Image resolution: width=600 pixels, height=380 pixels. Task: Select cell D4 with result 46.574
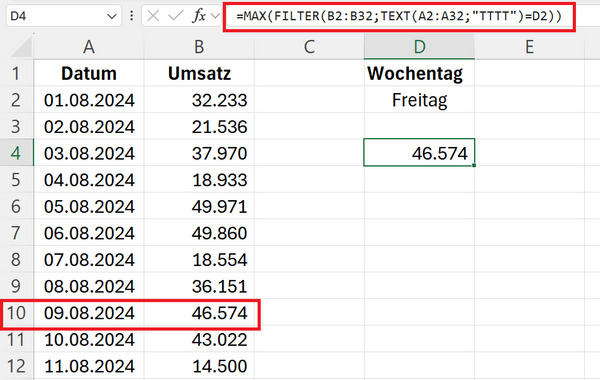419,153
